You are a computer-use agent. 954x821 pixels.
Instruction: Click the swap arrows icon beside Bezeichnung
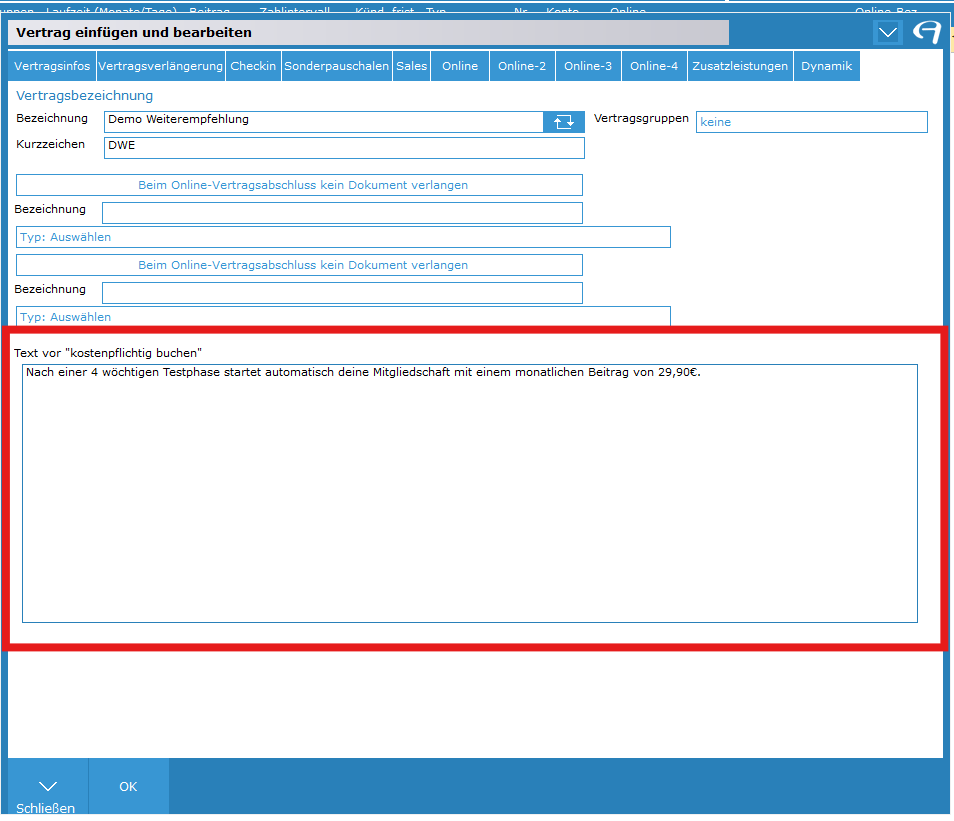[563, 121]
